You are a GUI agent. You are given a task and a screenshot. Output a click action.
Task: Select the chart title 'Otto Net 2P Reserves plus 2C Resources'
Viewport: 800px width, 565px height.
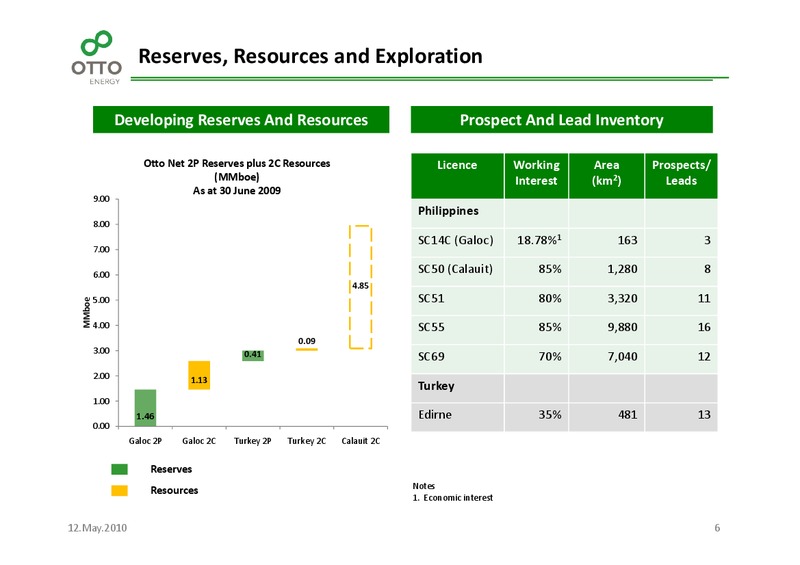(237, 163)
